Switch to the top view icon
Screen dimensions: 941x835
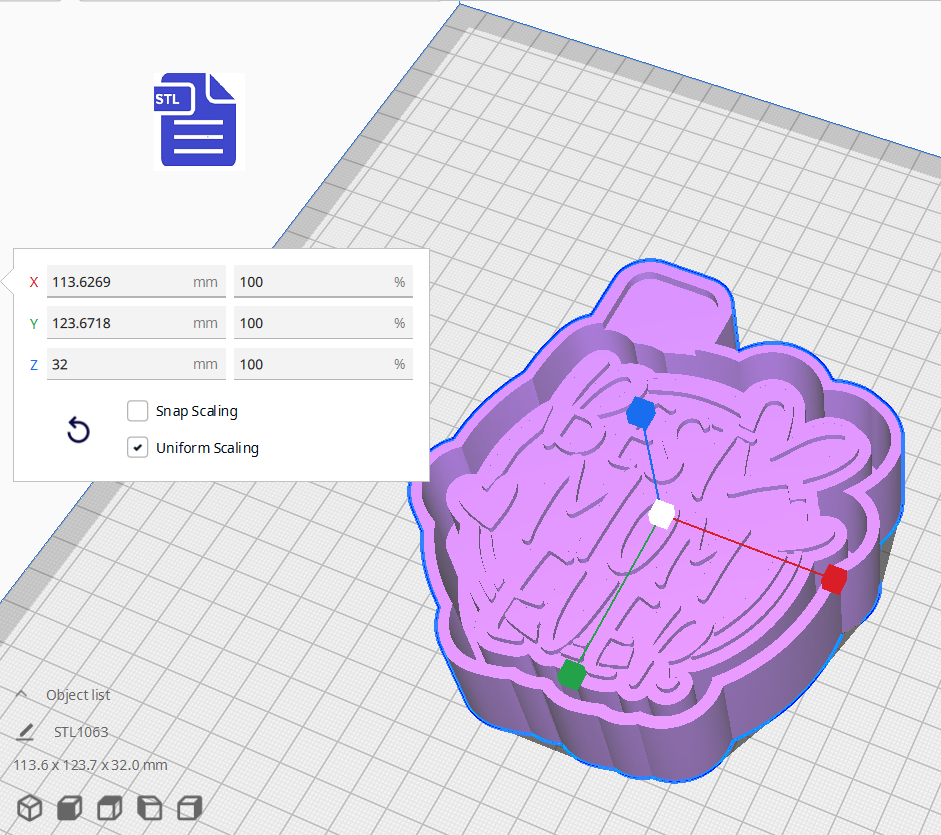coord(109,807)
